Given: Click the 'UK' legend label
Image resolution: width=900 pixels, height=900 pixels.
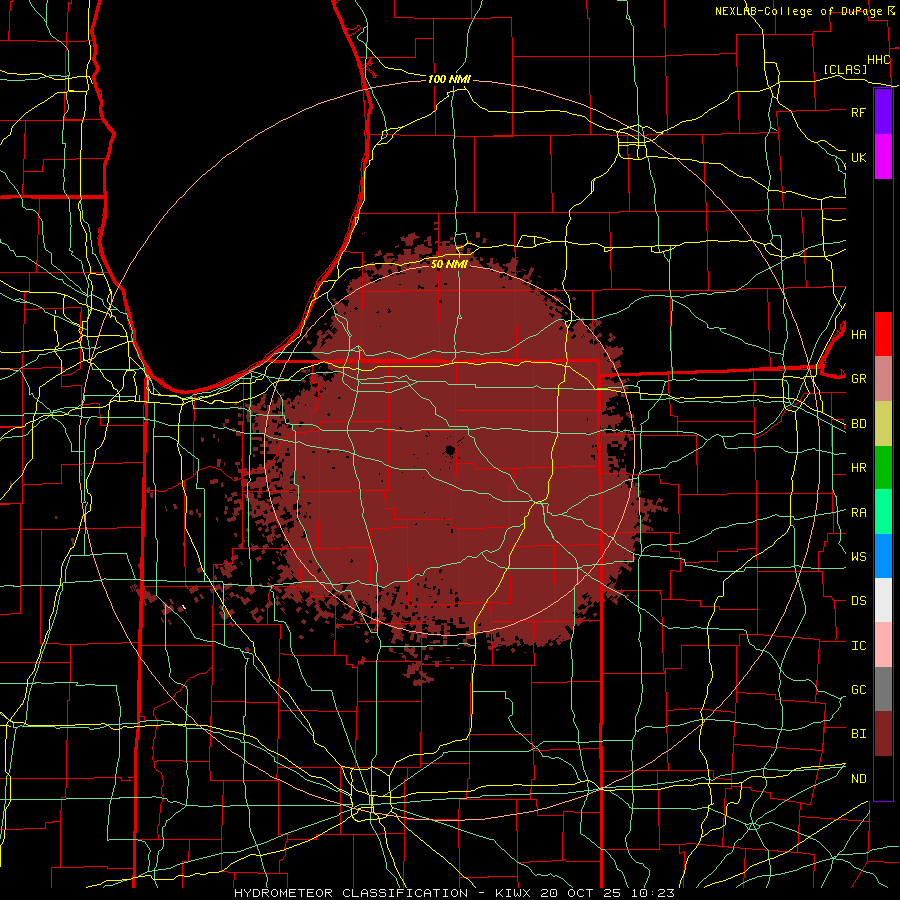Looking at the screenshot, I should click(858, 157).
